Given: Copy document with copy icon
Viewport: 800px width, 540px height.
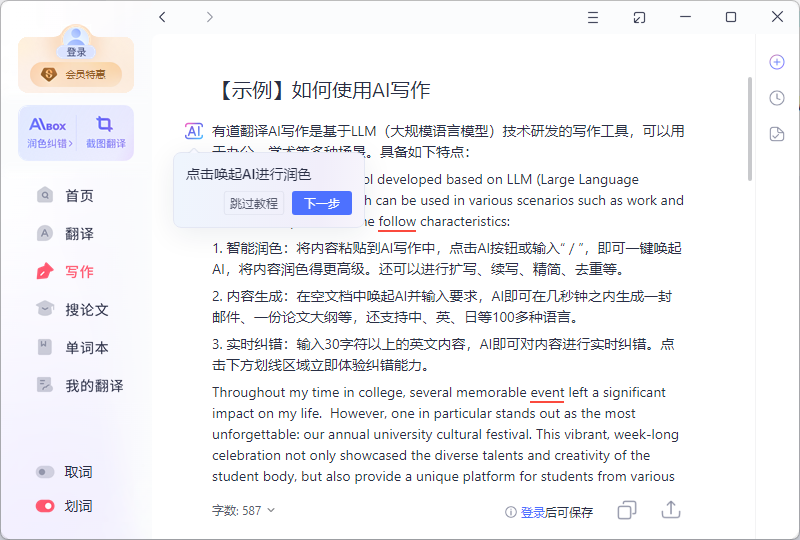Looking at the screenshot, I should click(x=627, y=510).
